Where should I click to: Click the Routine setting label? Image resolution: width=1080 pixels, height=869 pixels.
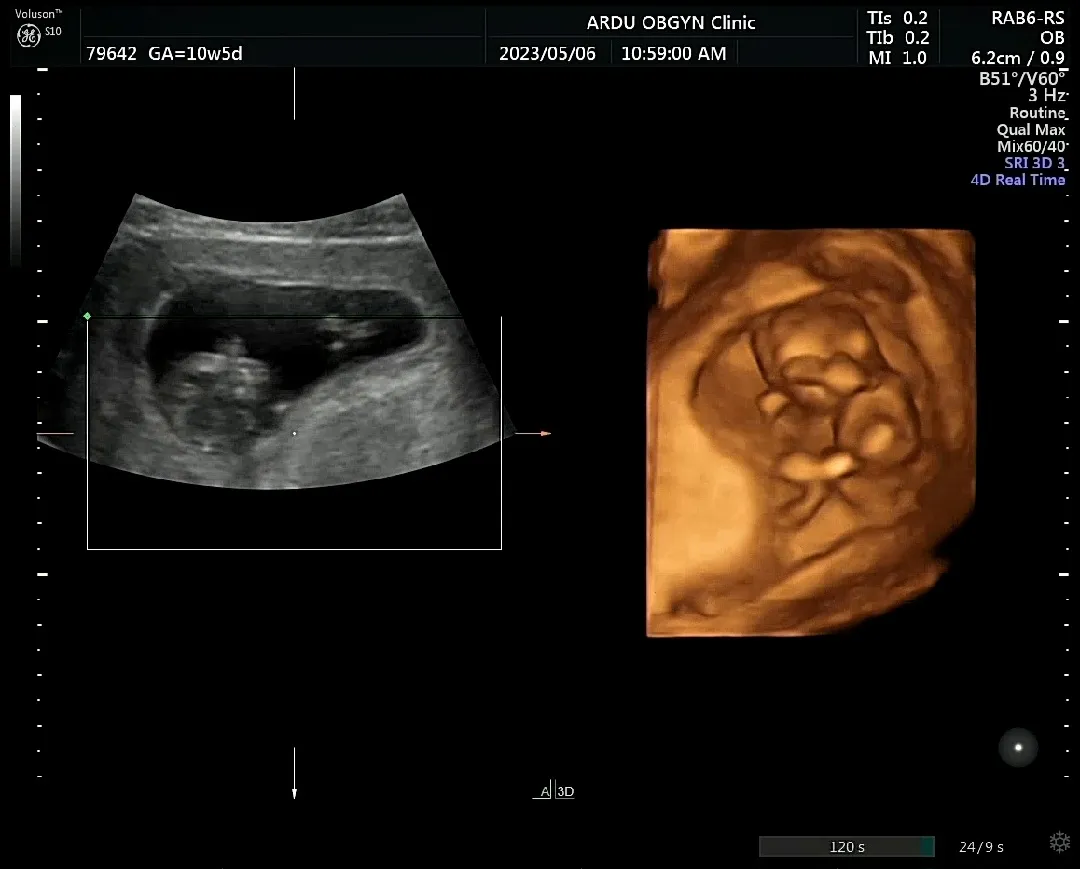tap(1037, 112)
